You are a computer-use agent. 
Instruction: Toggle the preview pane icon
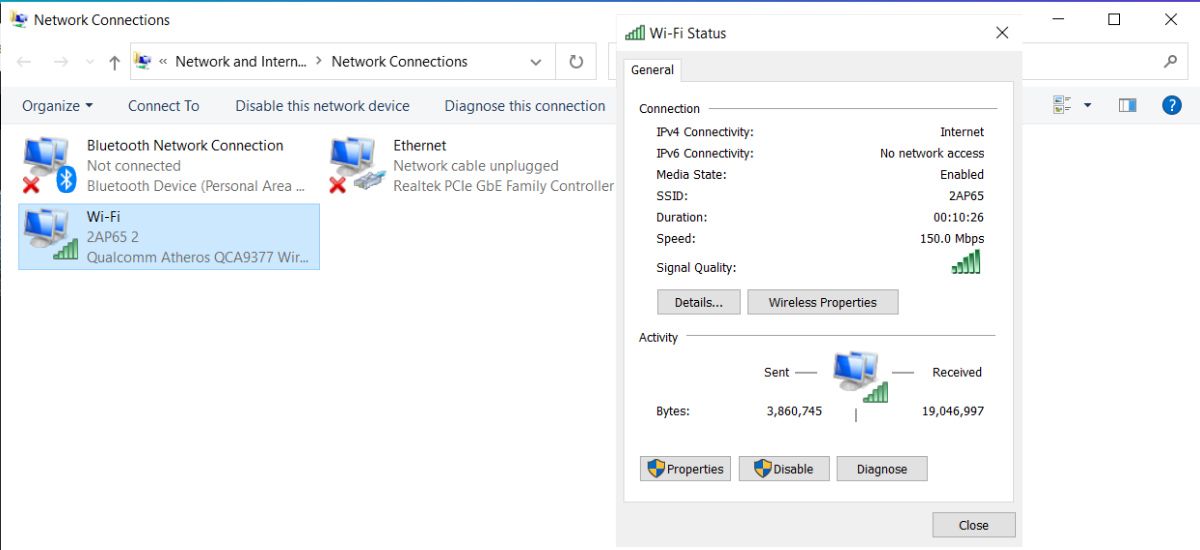coord(1127,105)
